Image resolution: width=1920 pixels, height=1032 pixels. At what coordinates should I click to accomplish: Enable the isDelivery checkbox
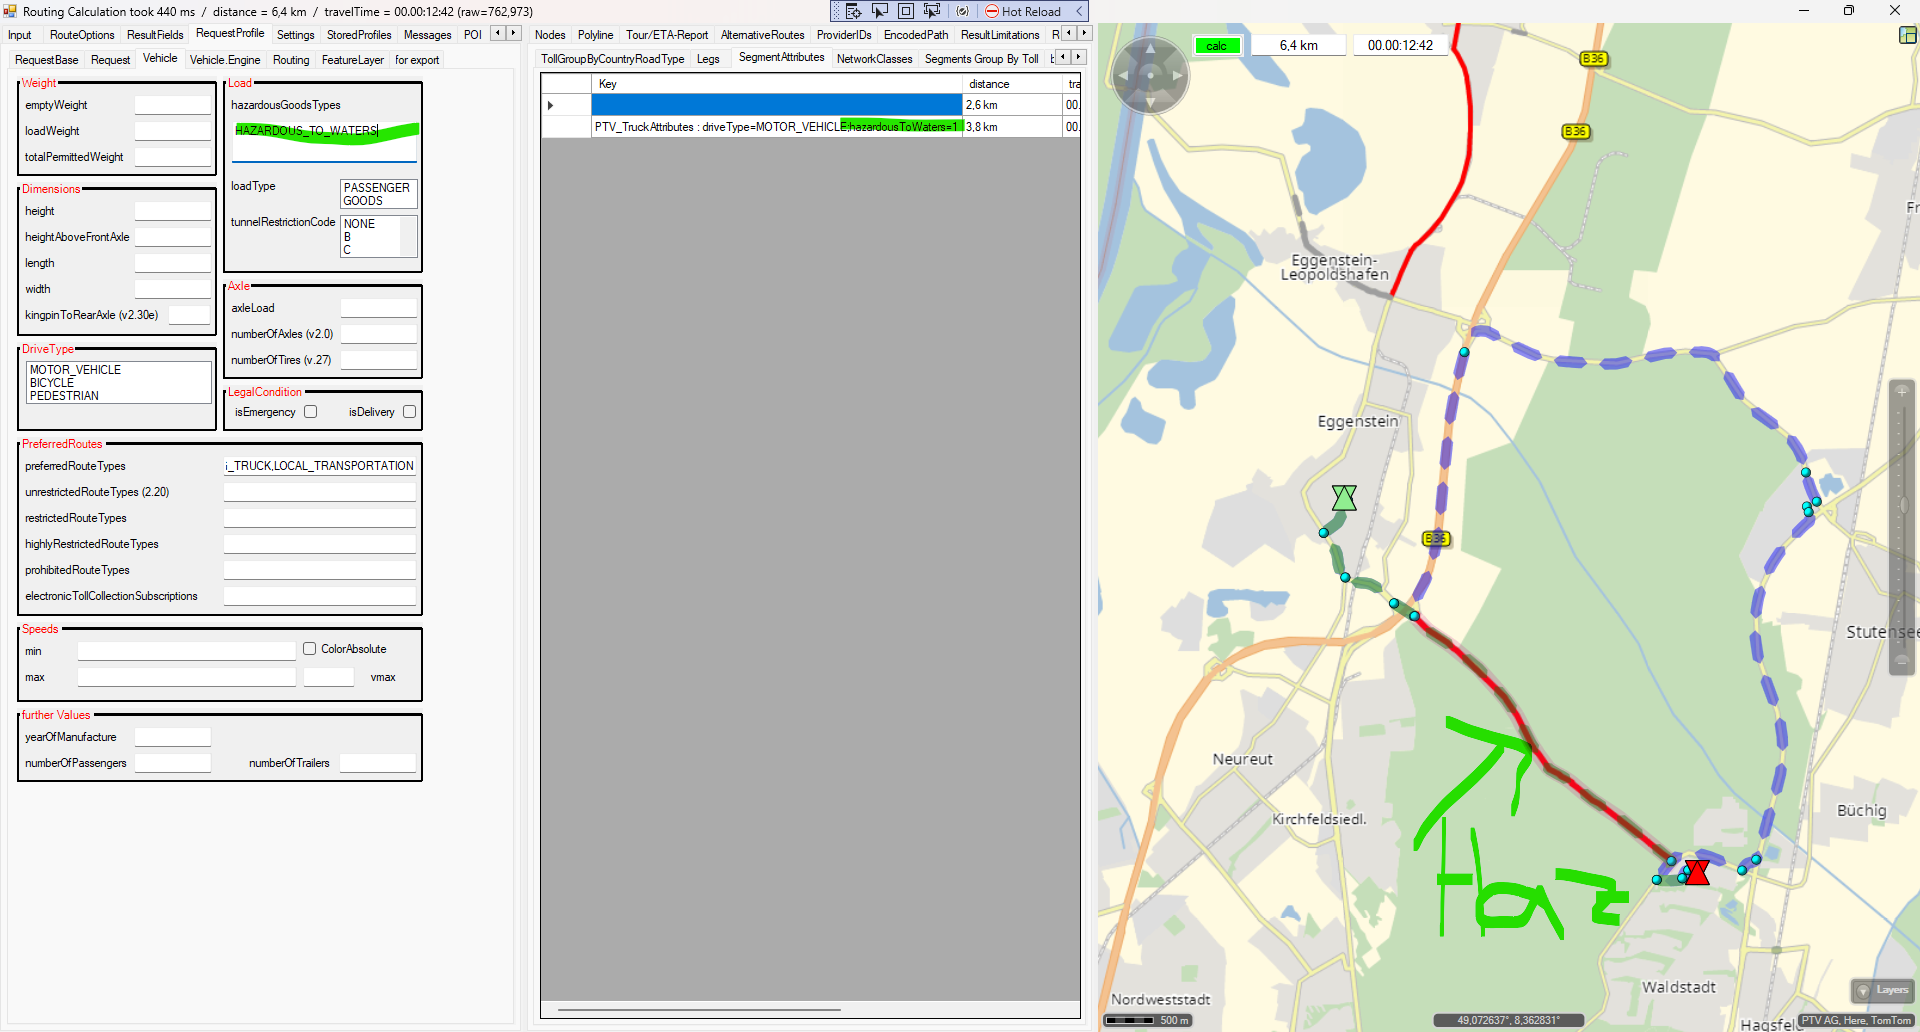409,412
